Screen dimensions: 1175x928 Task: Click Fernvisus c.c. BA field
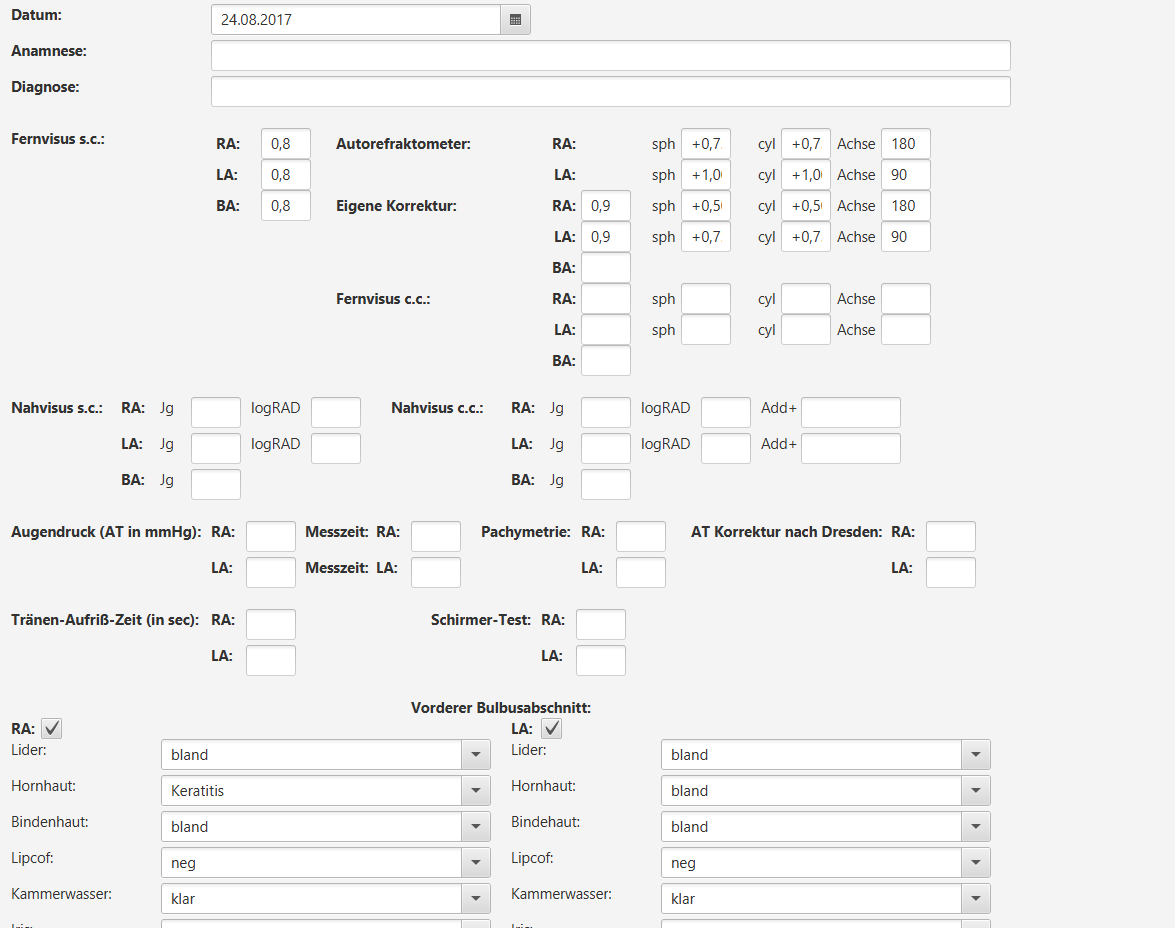(x=605, y=361)
